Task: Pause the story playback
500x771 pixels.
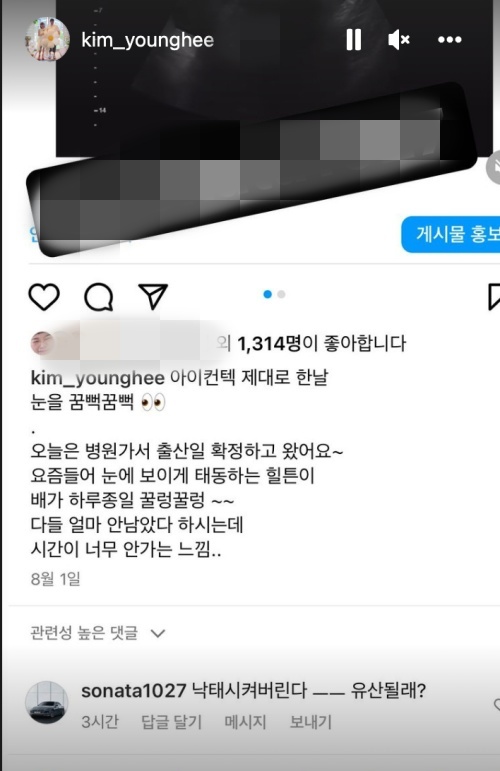Action: (353, 40)
